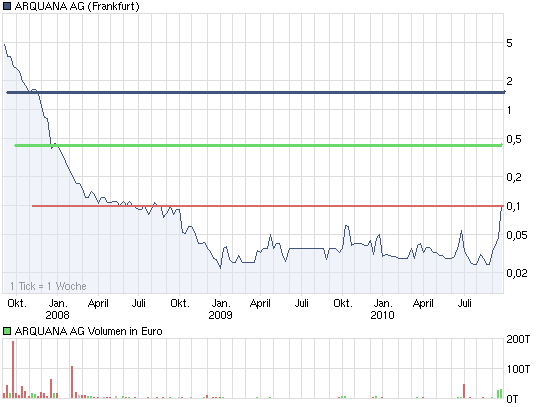Screen dimensions: 545x407
Task: Click the green Volumen legend square
Action: click(x=7, y=331)
